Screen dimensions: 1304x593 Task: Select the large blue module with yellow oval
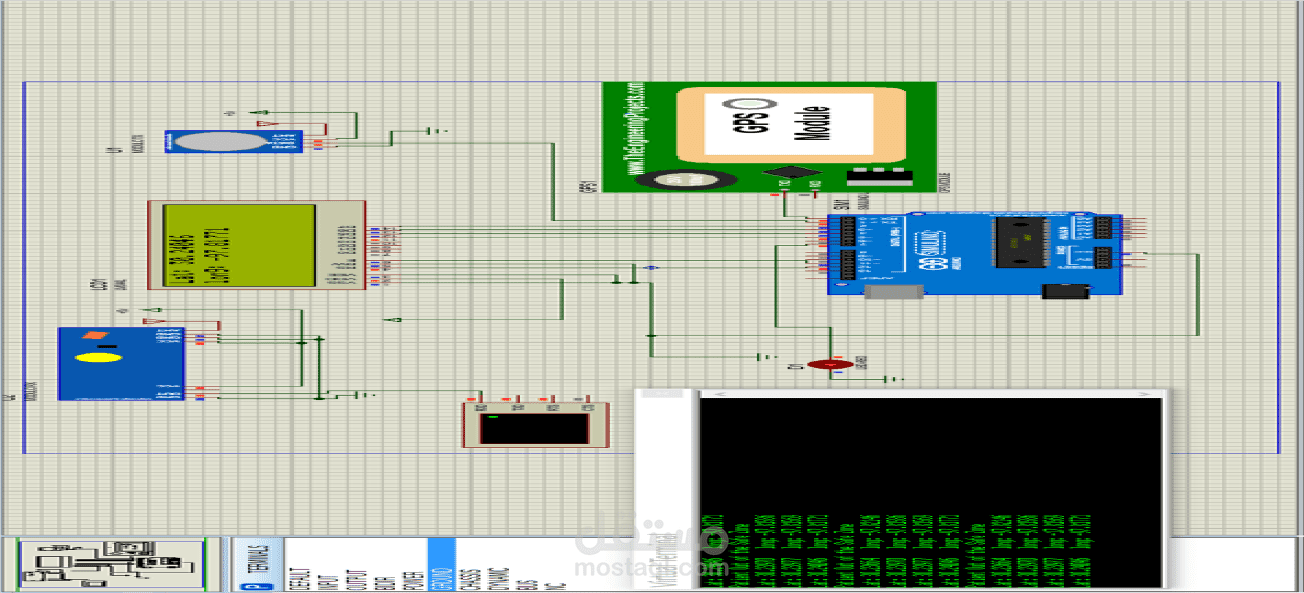pos(121,364)
